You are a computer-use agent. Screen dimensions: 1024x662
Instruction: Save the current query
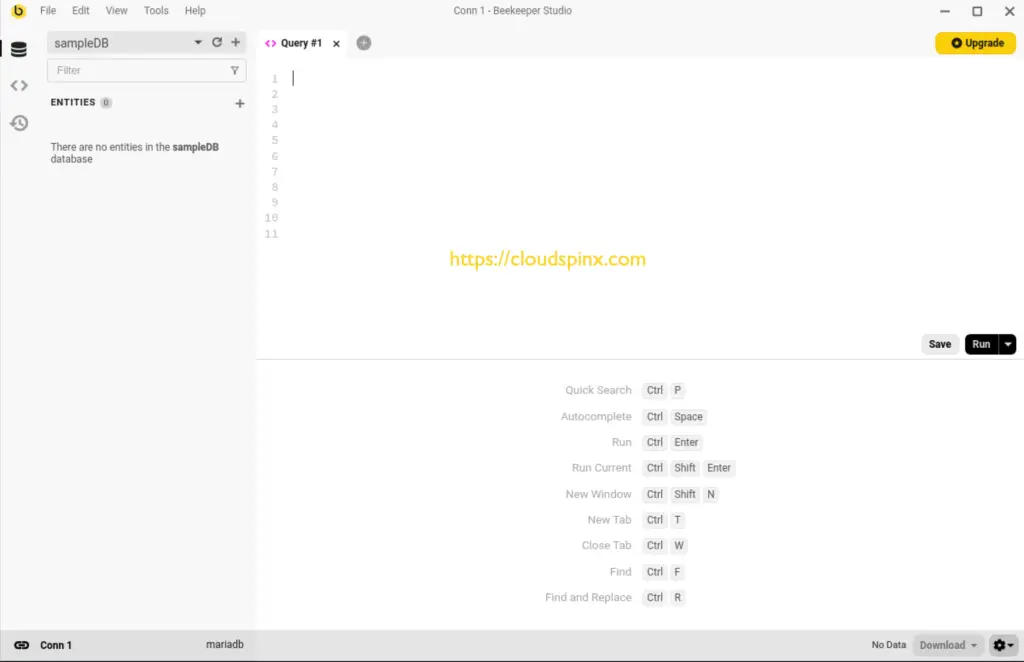(x=939, y=343)
